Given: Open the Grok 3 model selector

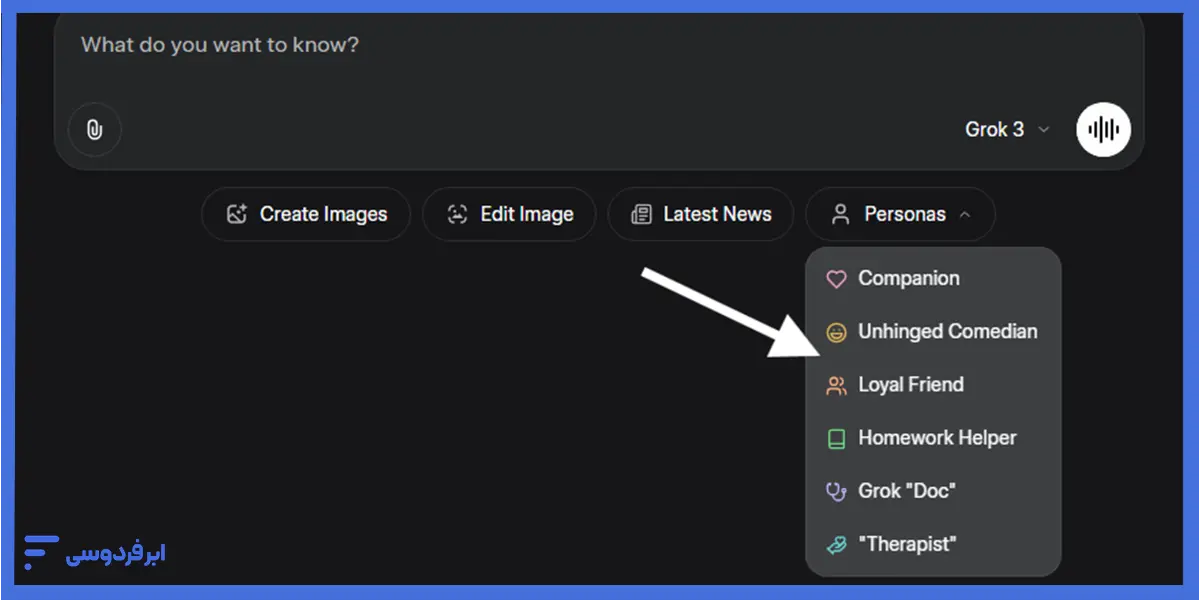Looking at the screenshot, I should [x=1007, y=129].
